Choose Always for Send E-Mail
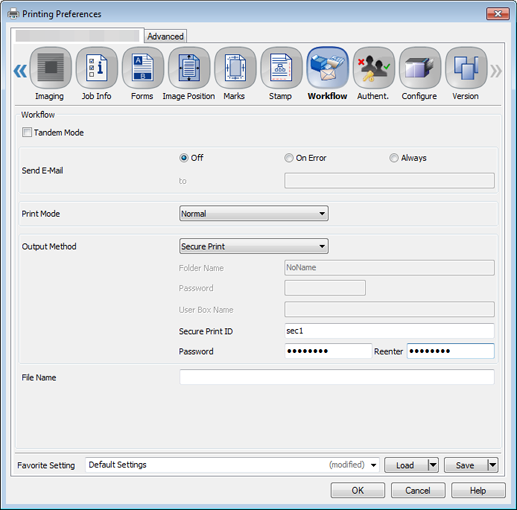 [394, 158]
